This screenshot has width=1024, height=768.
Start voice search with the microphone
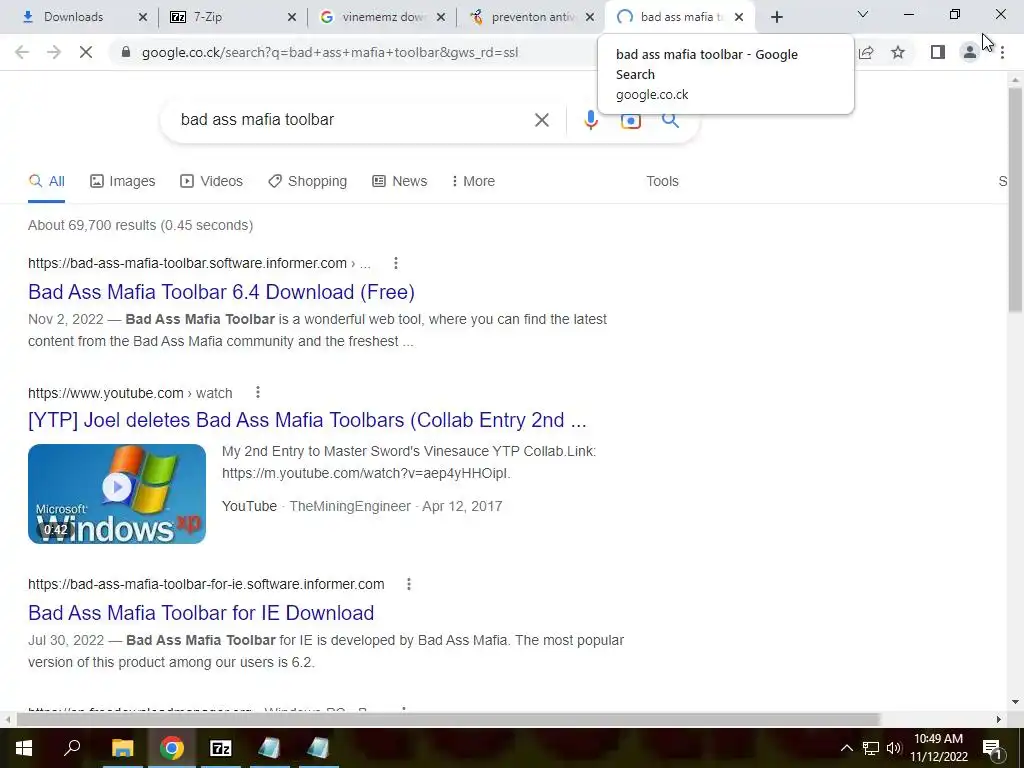pyautogui.click(x=591, y=120)
